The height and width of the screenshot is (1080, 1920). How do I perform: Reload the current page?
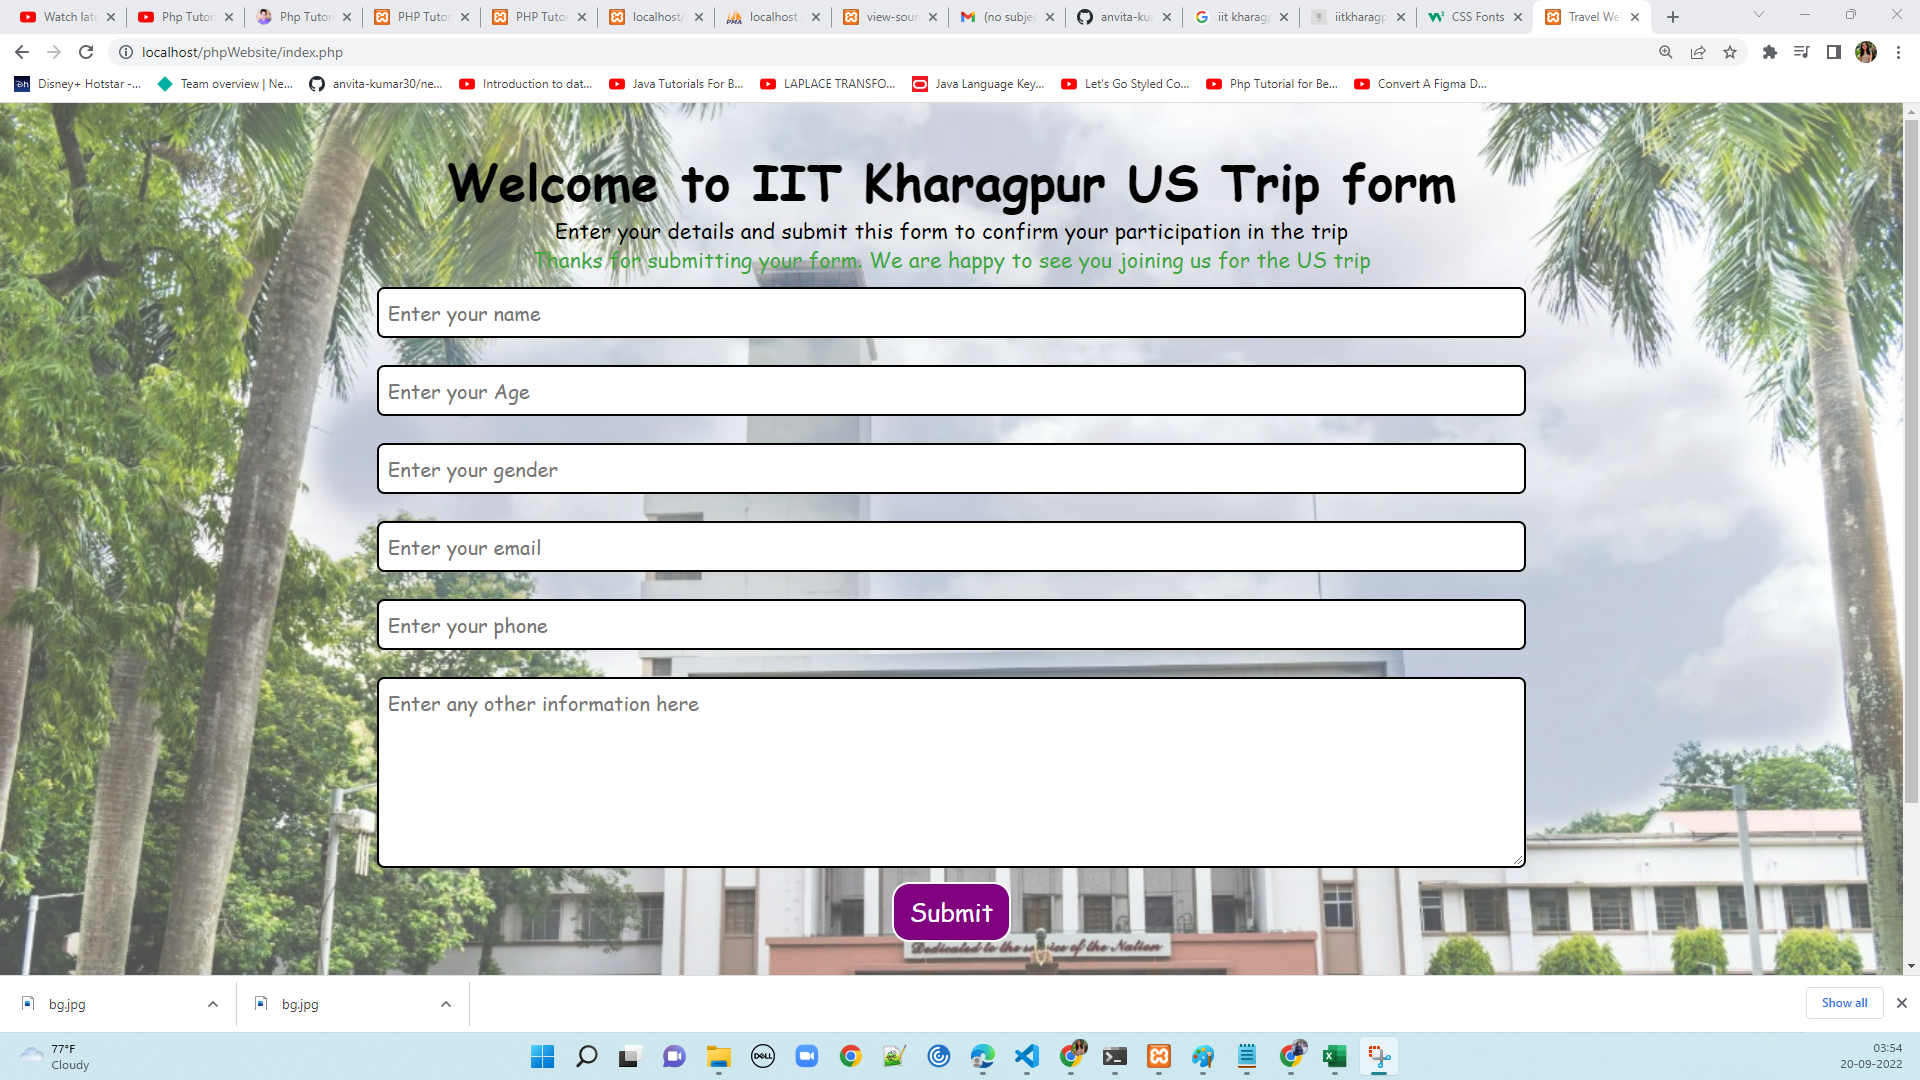86,52
